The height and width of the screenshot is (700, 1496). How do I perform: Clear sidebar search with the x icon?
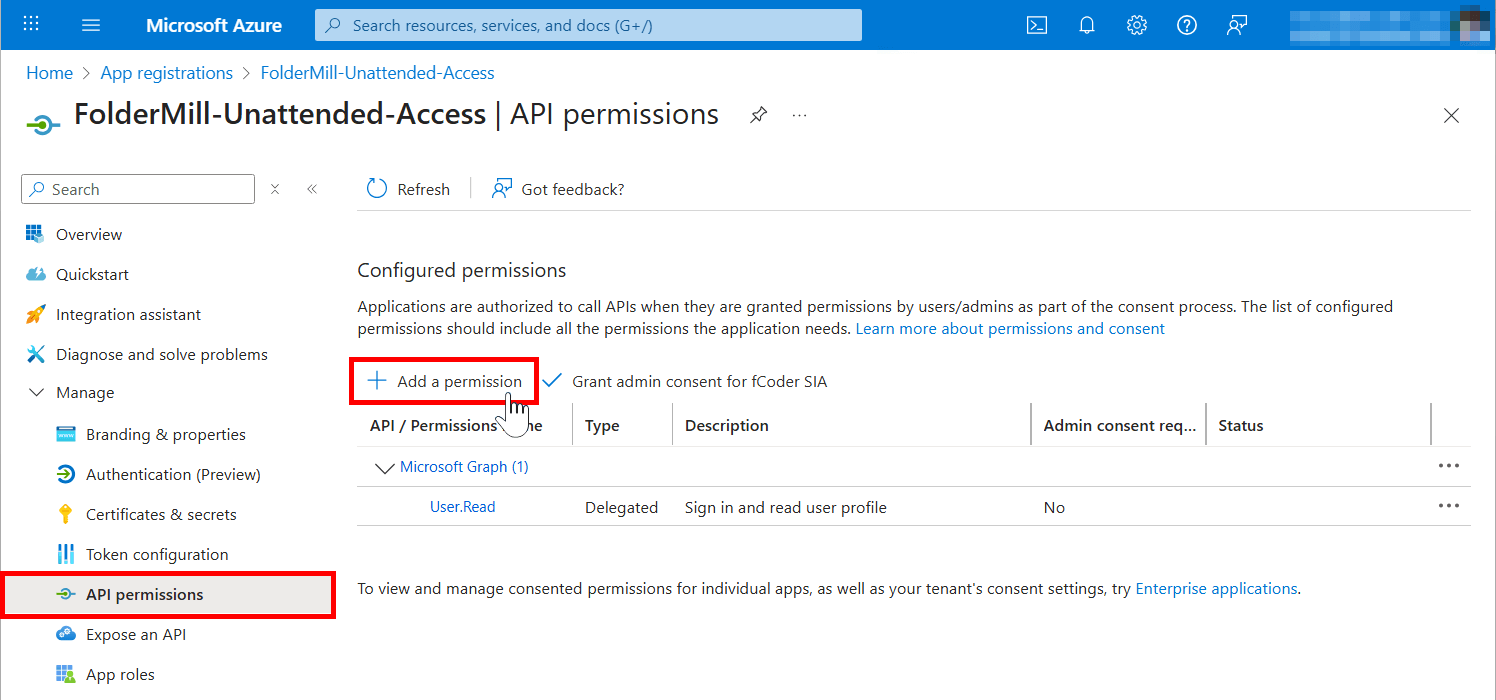point(275,188)
